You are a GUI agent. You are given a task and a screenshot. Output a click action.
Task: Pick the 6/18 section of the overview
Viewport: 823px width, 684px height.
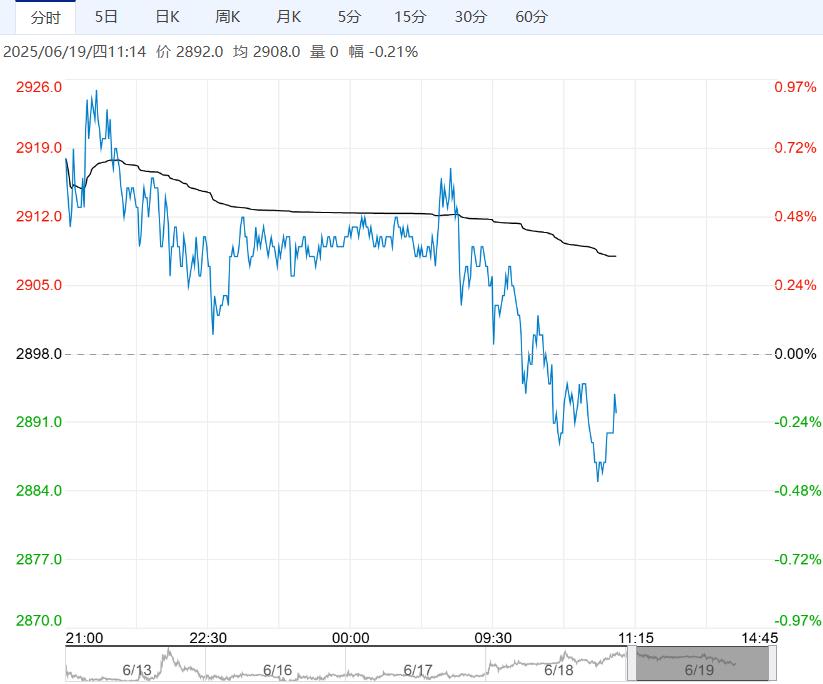(558, 669)
